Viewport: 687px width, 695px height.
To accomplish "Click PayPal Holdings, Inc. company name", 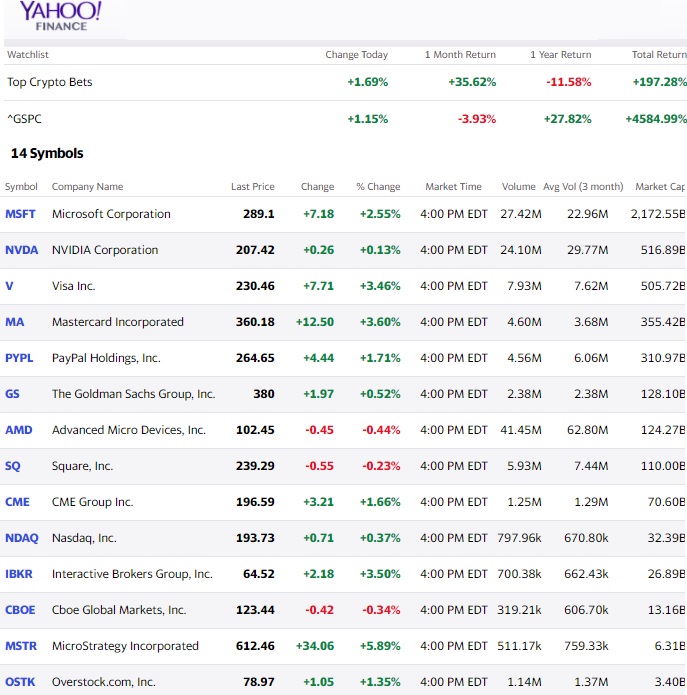I will [x=106, y=358].
